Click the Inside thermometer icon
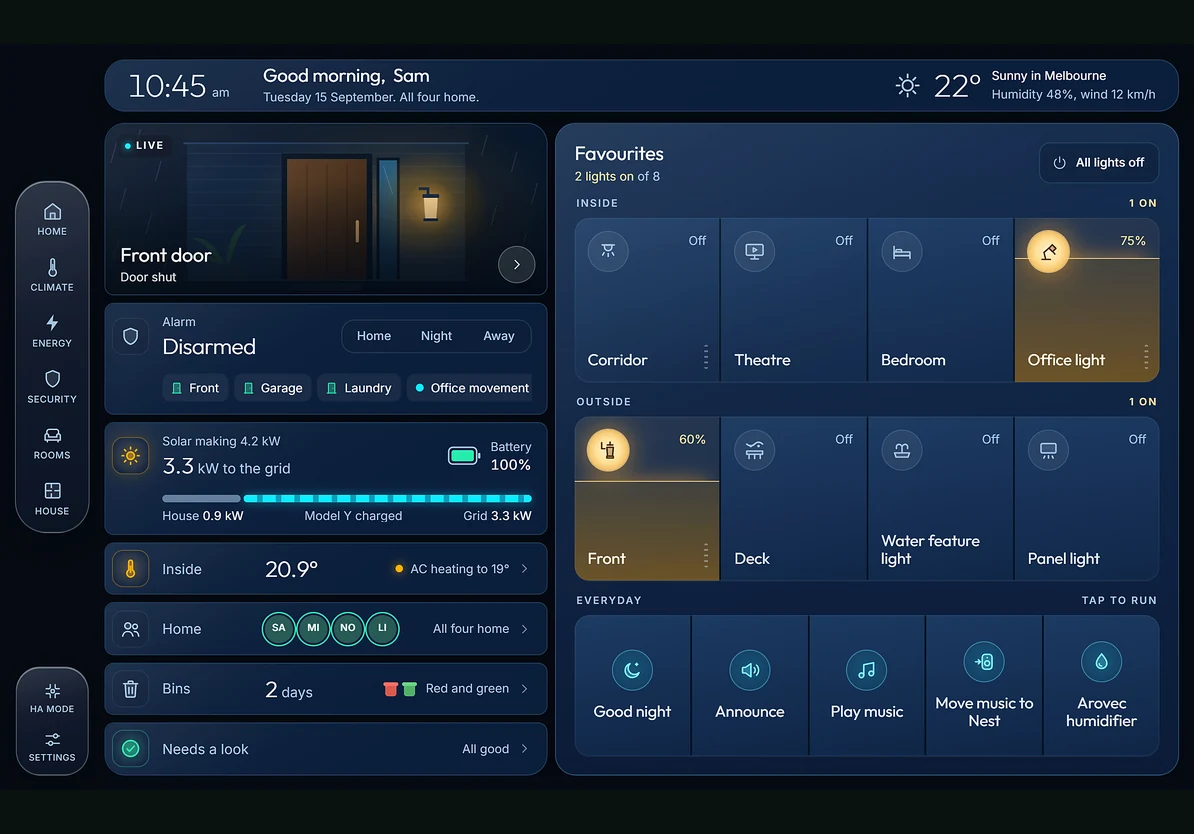Viewport: 1194px width, 834px height. click(131, 569)
